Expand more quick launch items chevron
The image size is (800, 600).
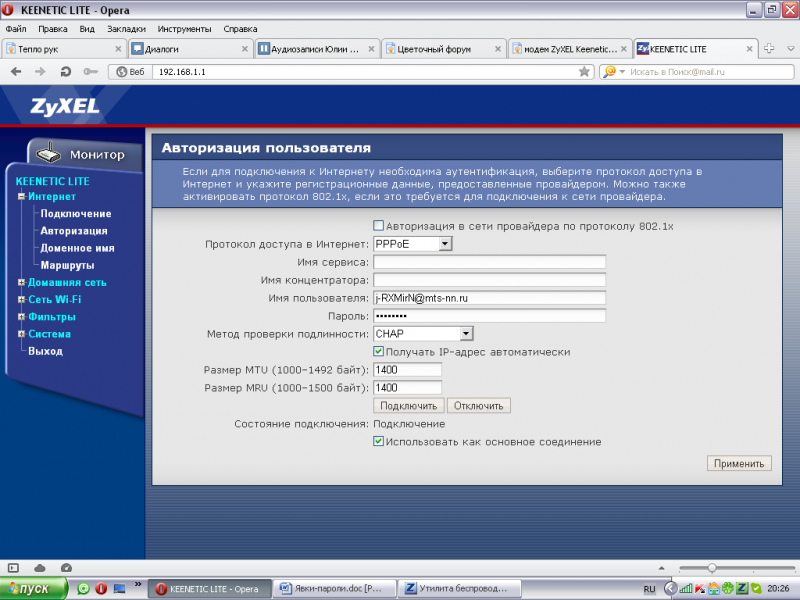[x=138, y=585]
